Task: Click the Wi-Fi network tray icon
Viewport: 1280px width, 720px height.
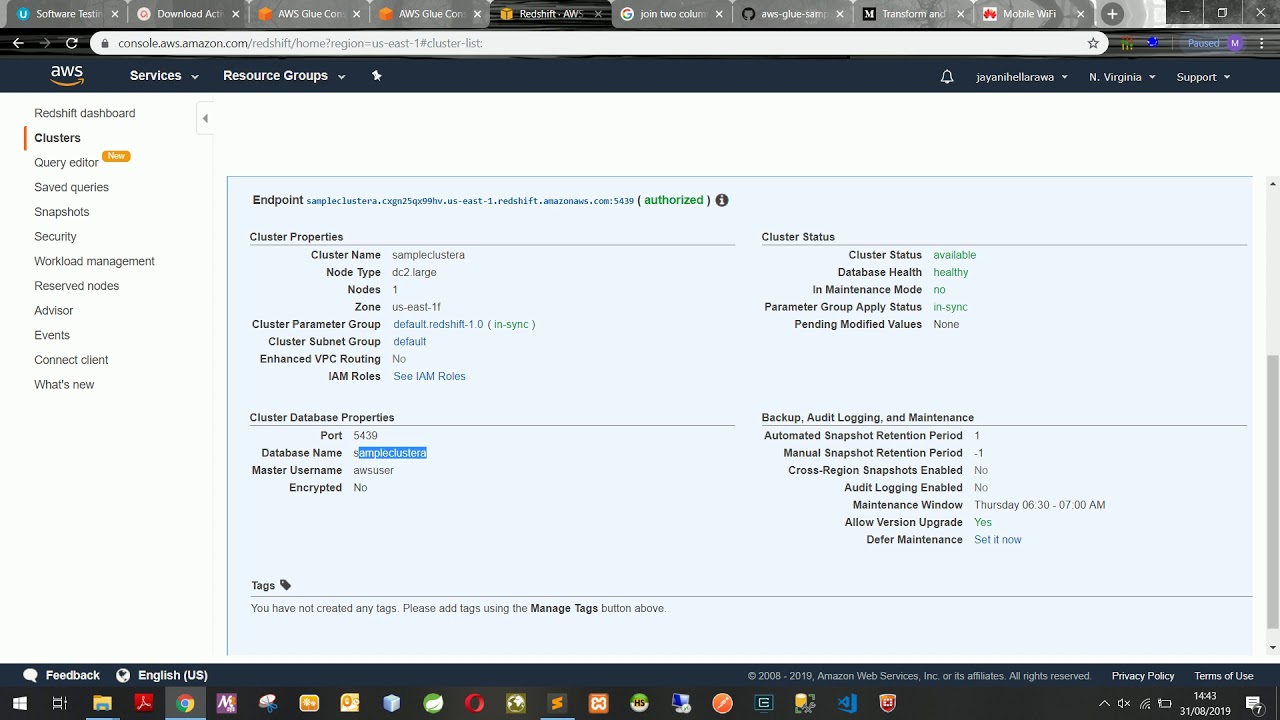Action: pos(1145,703)
